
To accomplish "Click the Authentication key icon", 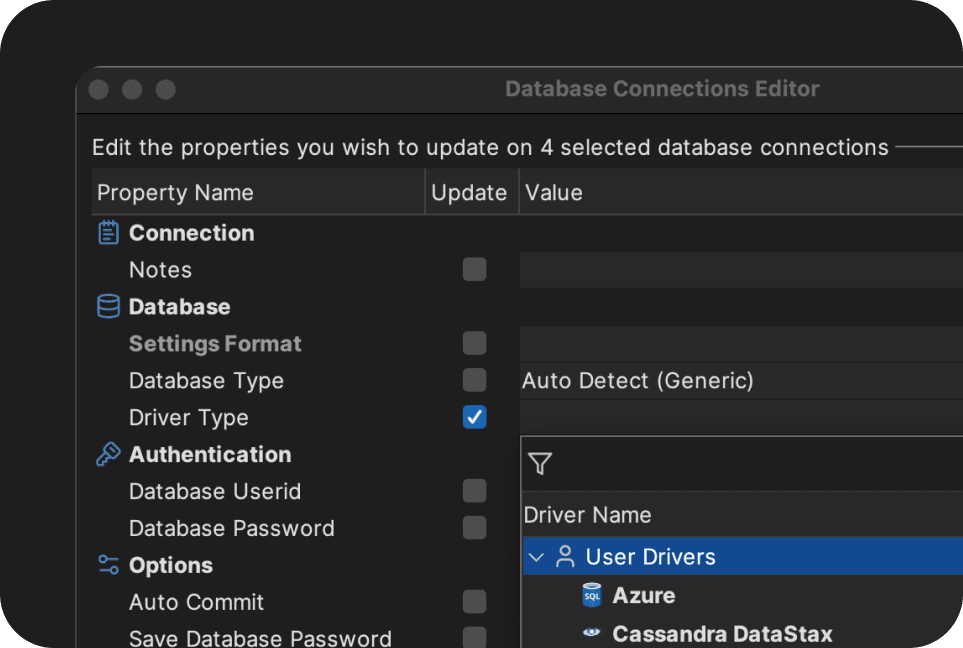I will tap(107, 454).
